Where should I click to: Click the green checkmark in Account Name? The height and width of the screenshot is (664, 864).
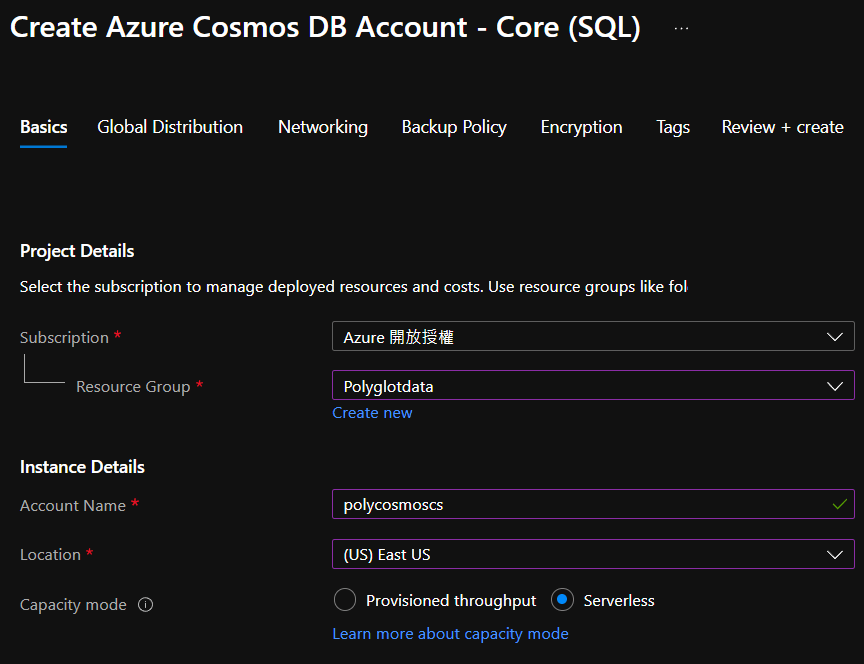click(839, 505)
